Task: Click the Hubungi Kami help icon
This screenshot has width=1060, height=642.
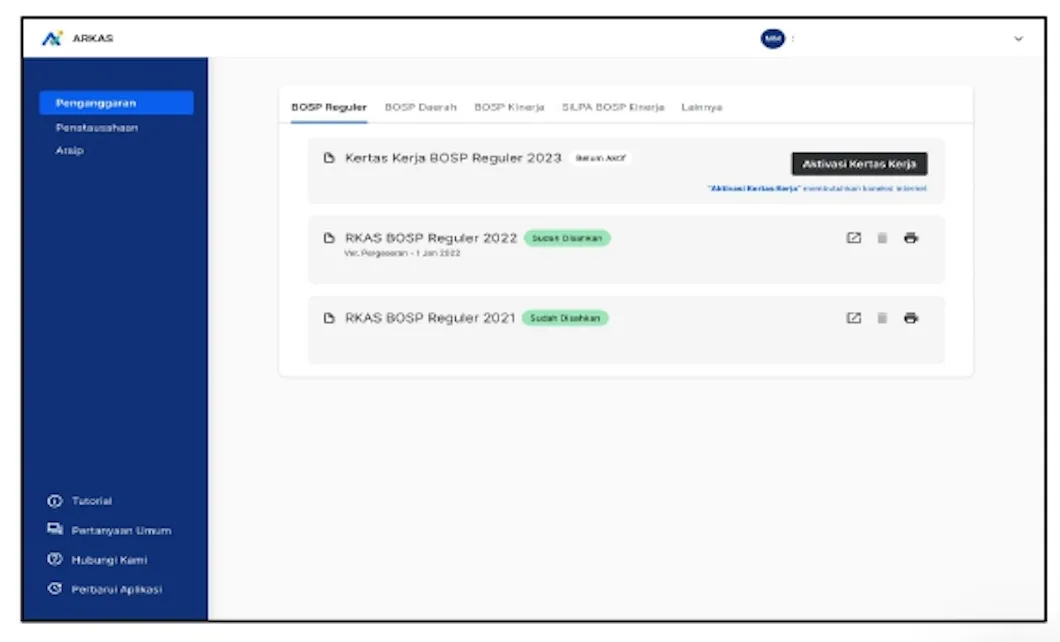Action: [55, 559]
